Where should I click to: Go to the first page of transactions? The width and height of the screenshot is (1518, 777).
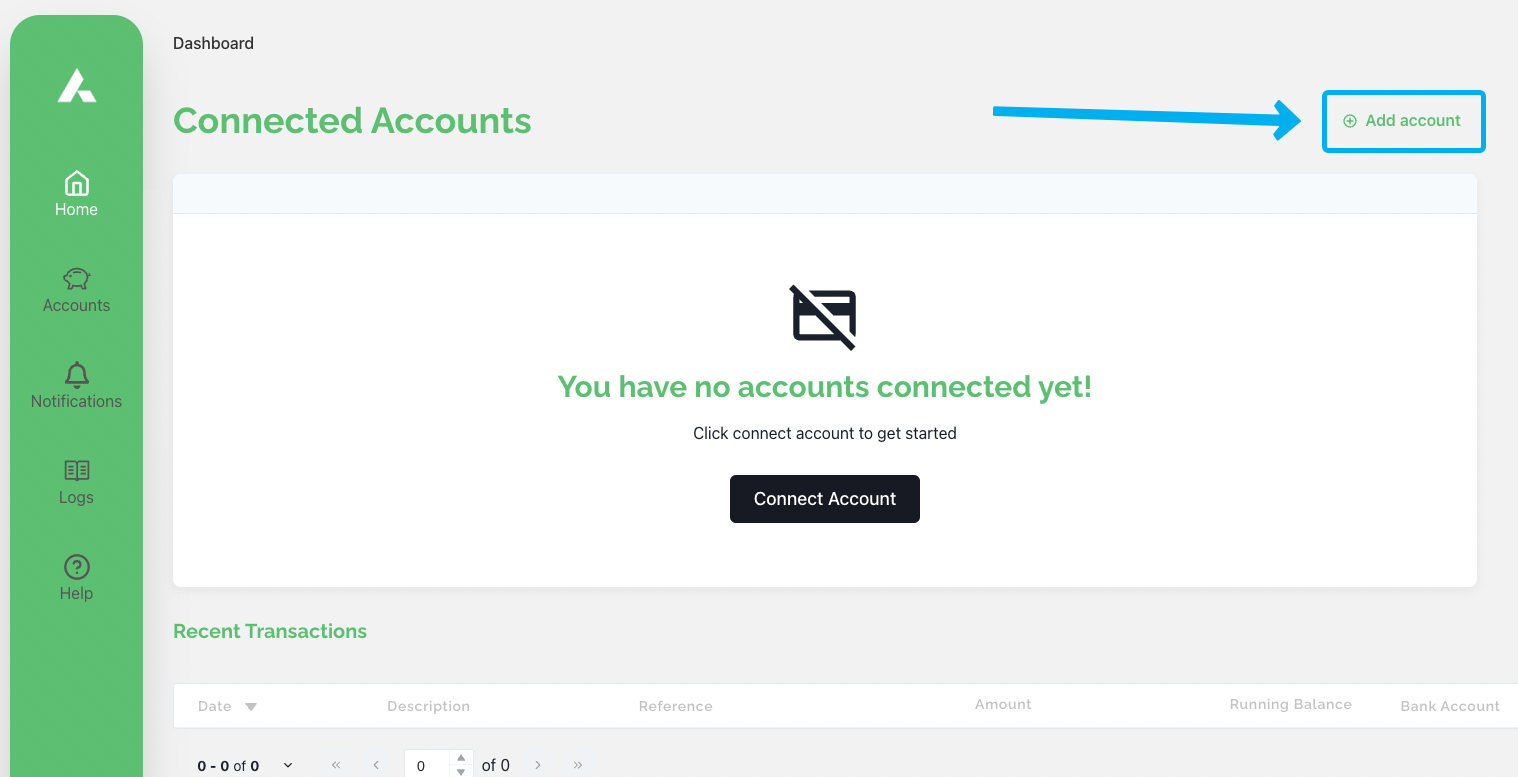pos(336,765)
